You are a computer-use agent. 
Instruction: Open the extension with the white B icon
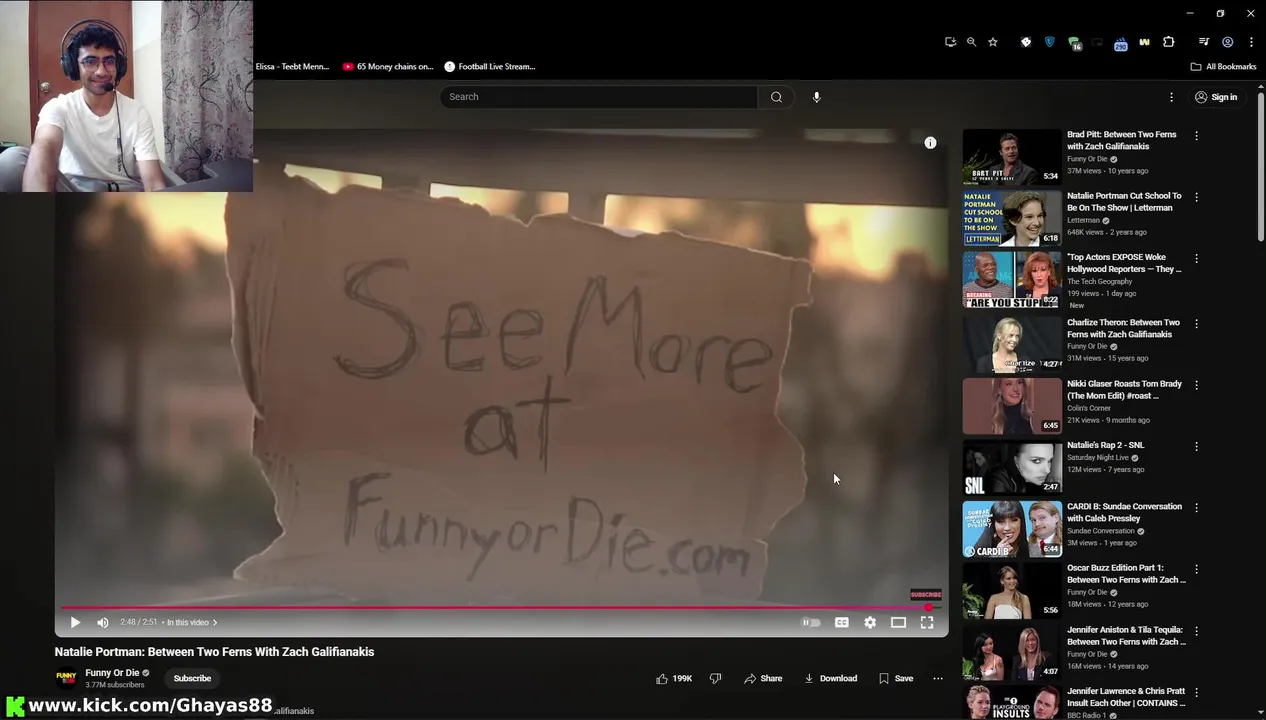(1026, 42)
